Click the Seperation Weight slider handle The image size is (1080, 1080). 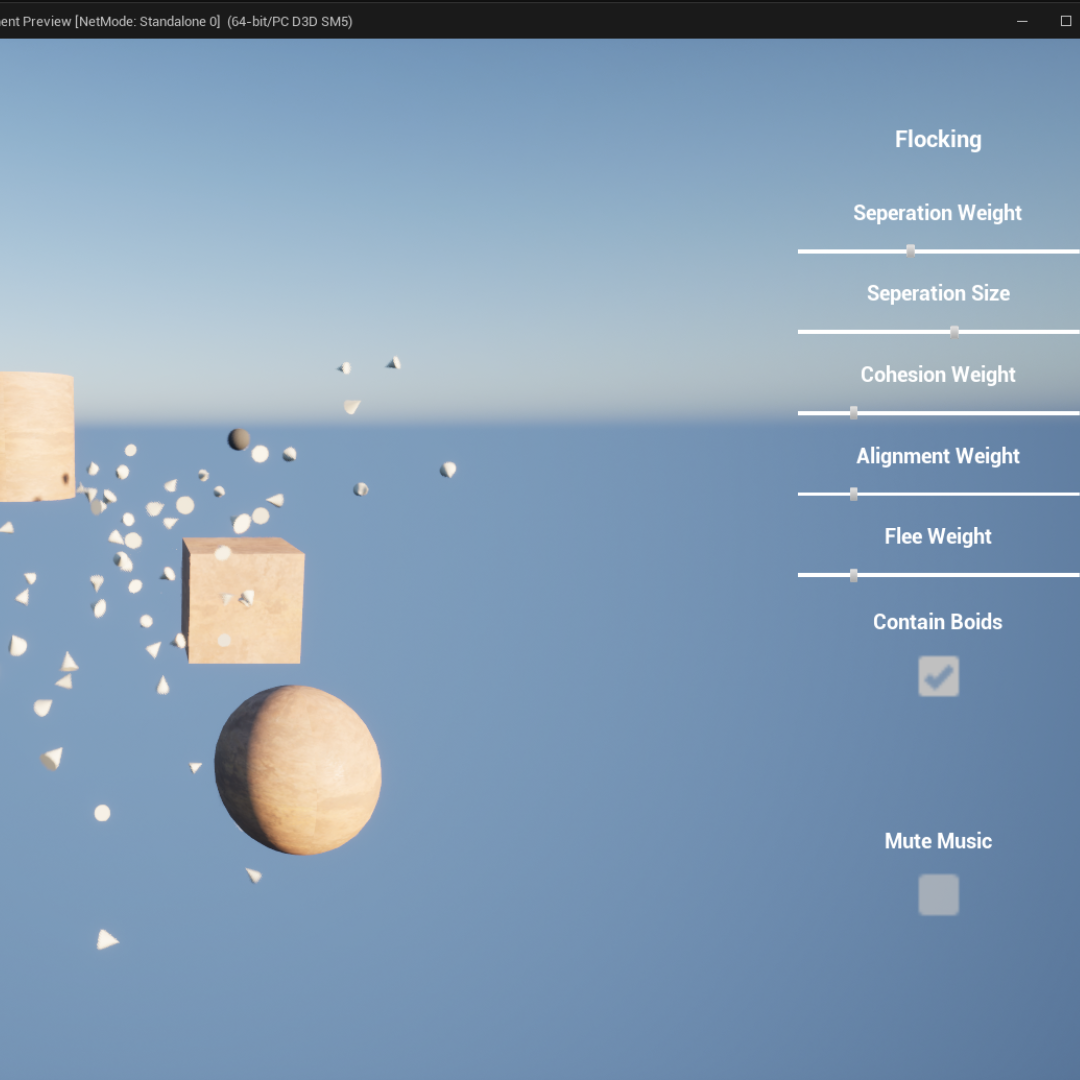[910, 251]
